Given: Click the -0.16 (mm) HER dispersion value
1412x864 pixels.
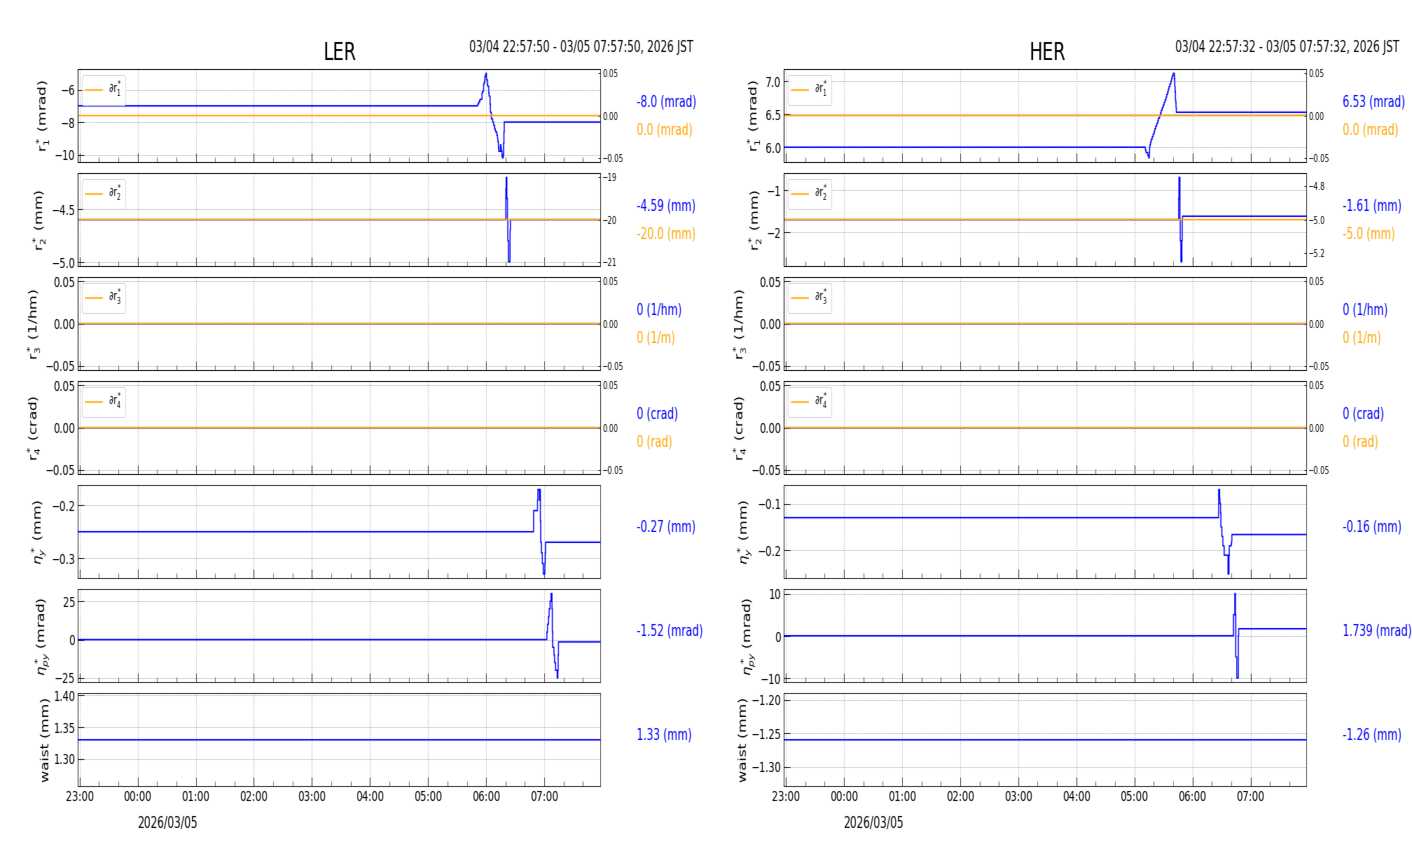Looking at the screenshot, I should click(1371, 527).
